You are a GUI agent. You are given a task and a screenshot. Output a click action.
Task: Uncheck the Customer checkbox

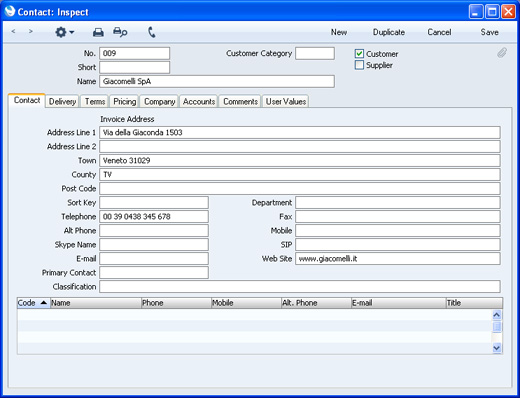(x=359, y=54)
